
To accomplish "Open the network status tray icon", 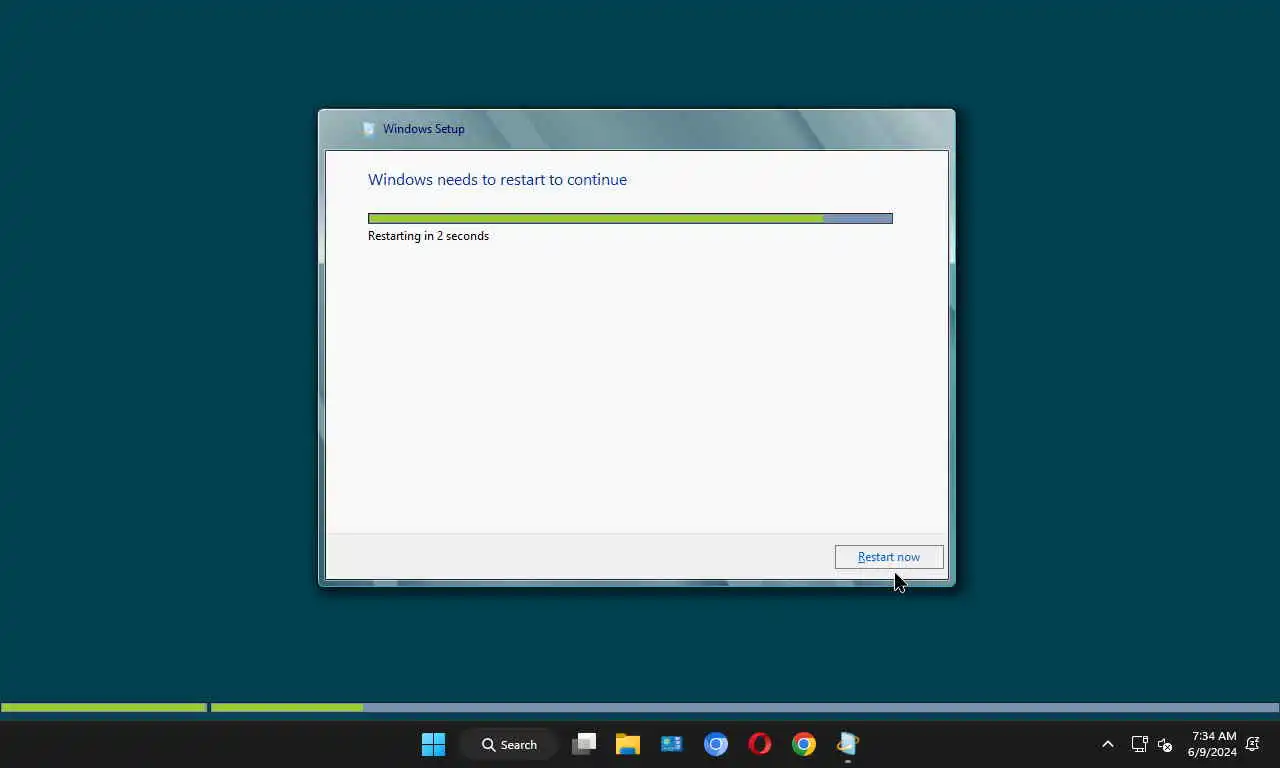I will coord(1139,744).
